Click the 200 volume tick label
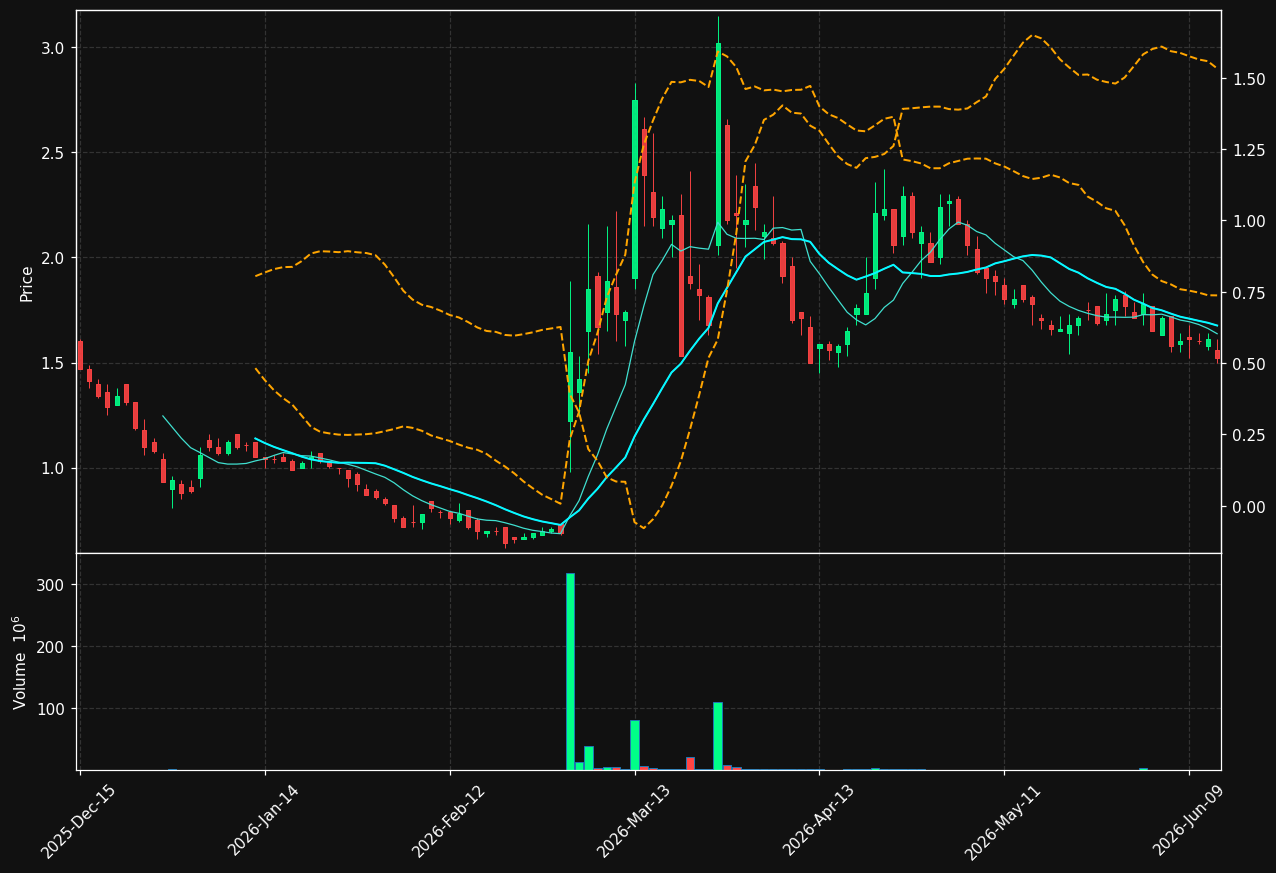1276x873 pixels. click(52, 647)
